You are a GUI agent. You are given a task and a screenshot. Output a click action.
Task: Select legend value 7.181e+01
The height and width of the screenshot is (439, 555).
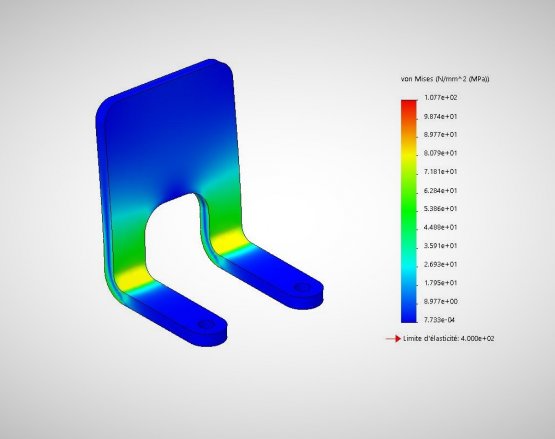point(441,171)
